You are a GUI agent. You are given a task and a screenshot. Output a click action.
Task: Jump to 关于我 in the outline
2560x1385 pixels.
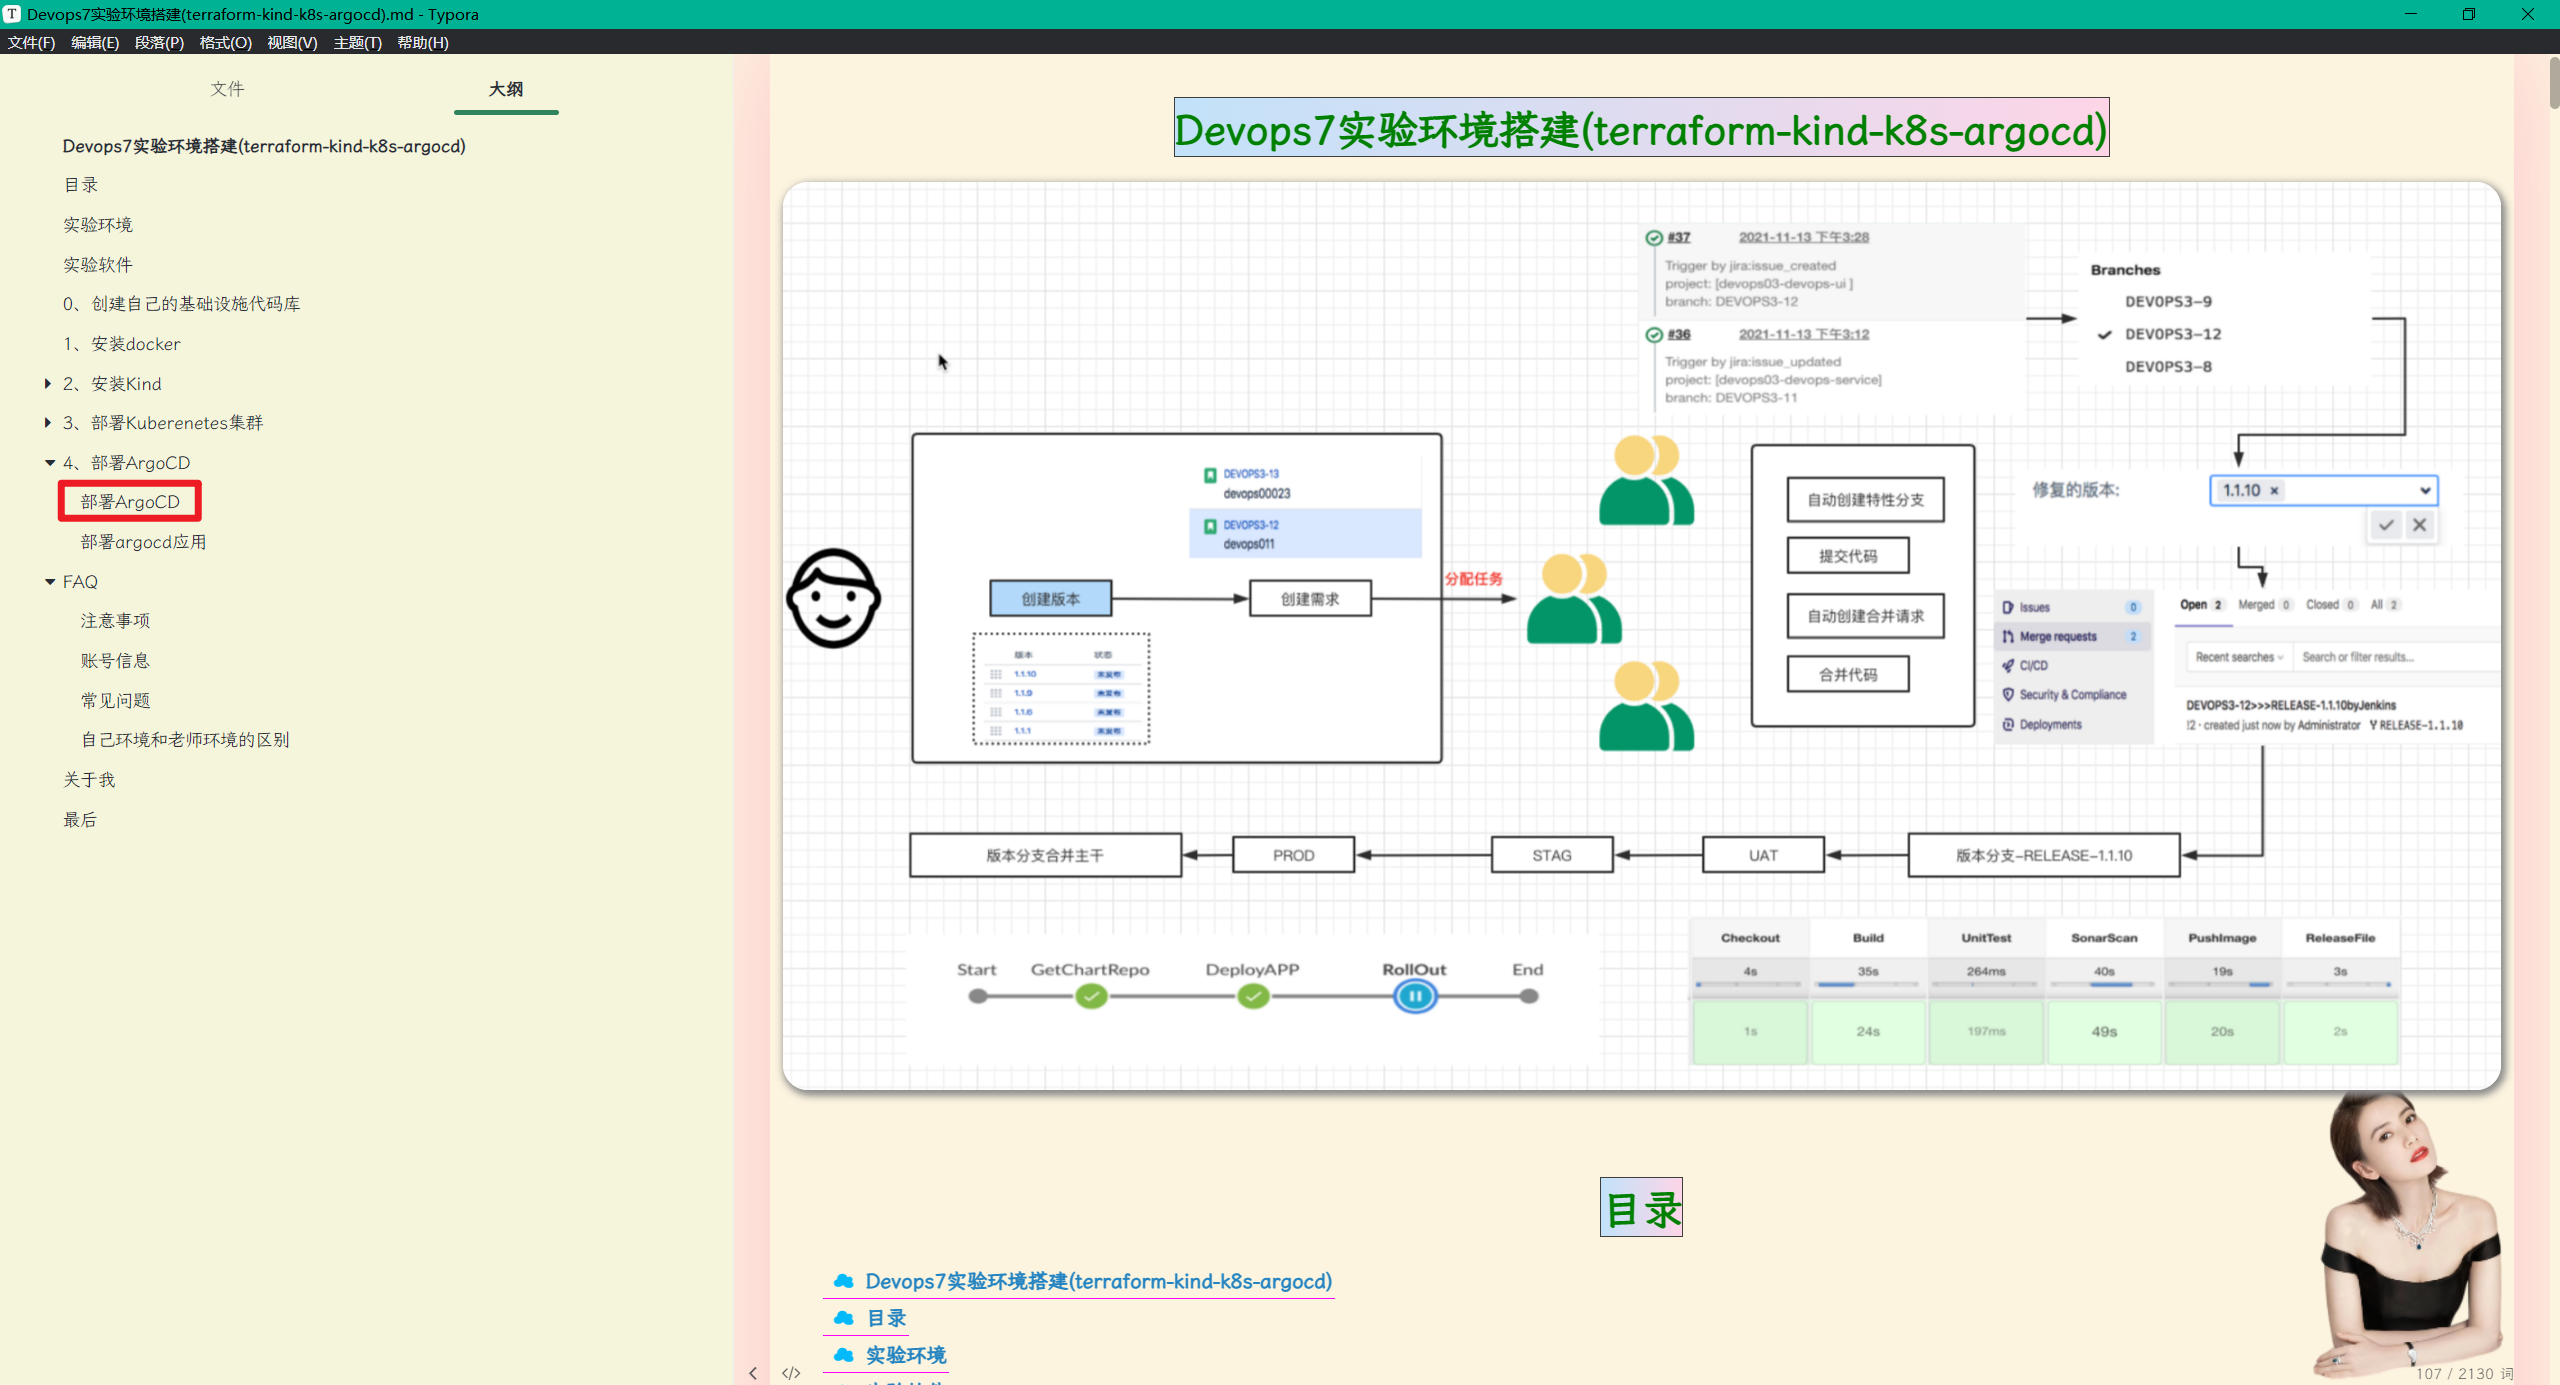[89, 779]
